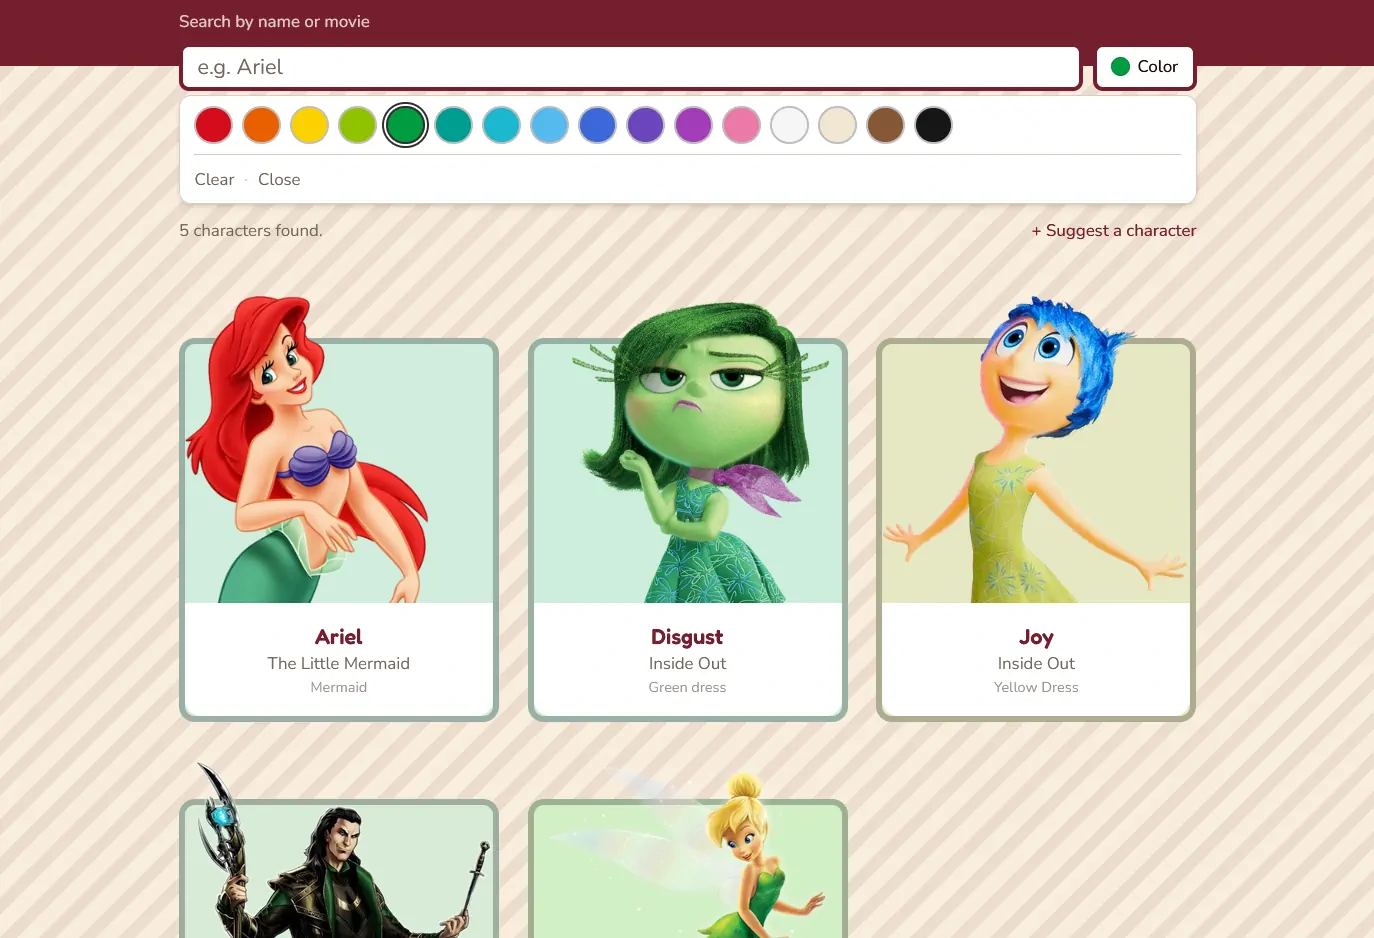Click the Yellow Dress costume label
The height and width of the screenshot is (938, 1374).
coord(1036,688)
